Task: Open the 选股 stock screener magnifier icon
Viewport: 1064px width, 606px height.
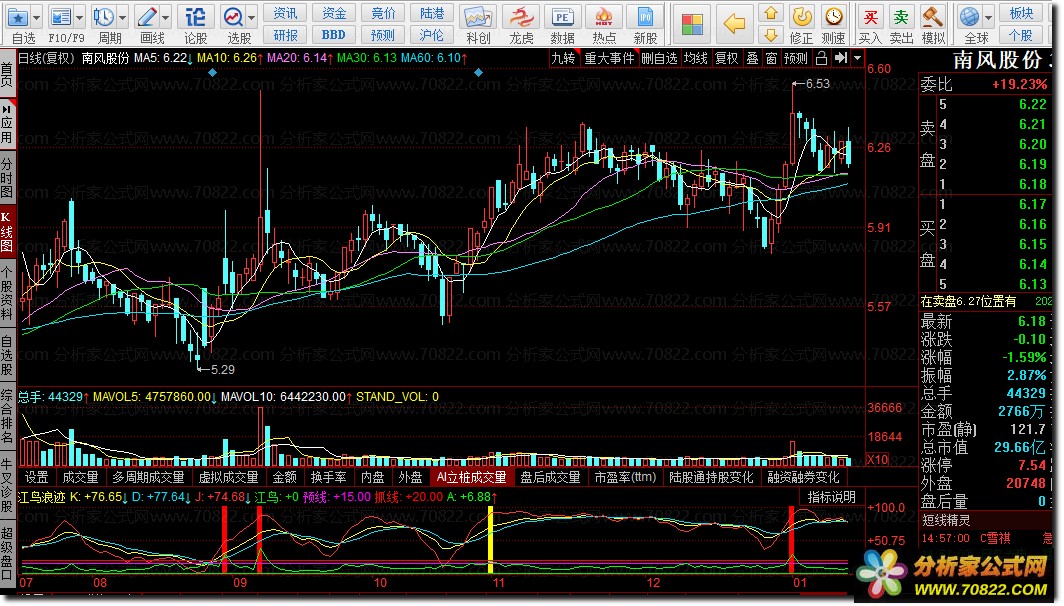Action: [x=233, y=17]
